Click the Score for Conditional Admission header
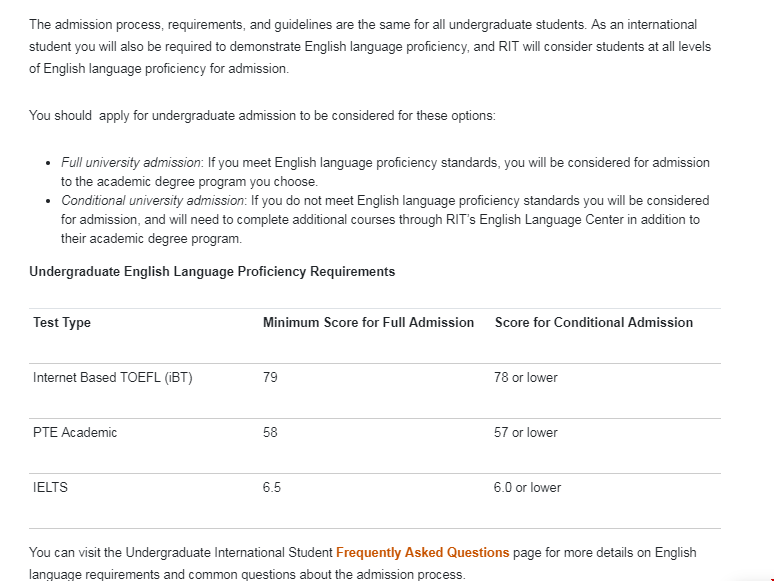This screenshot has height=581, width=774. tap(593, 322)
